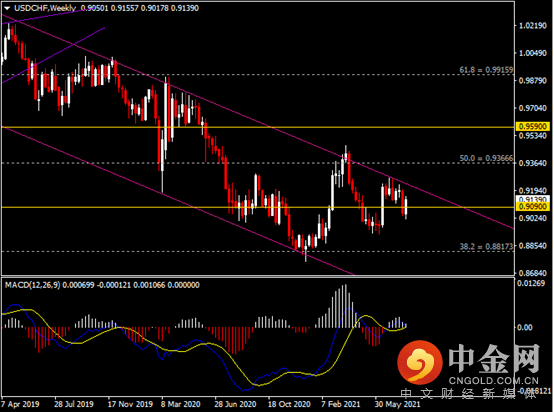
Task: Click the 61.8 = 0.99159 Fibonacci label
Action: coord(486,70)
